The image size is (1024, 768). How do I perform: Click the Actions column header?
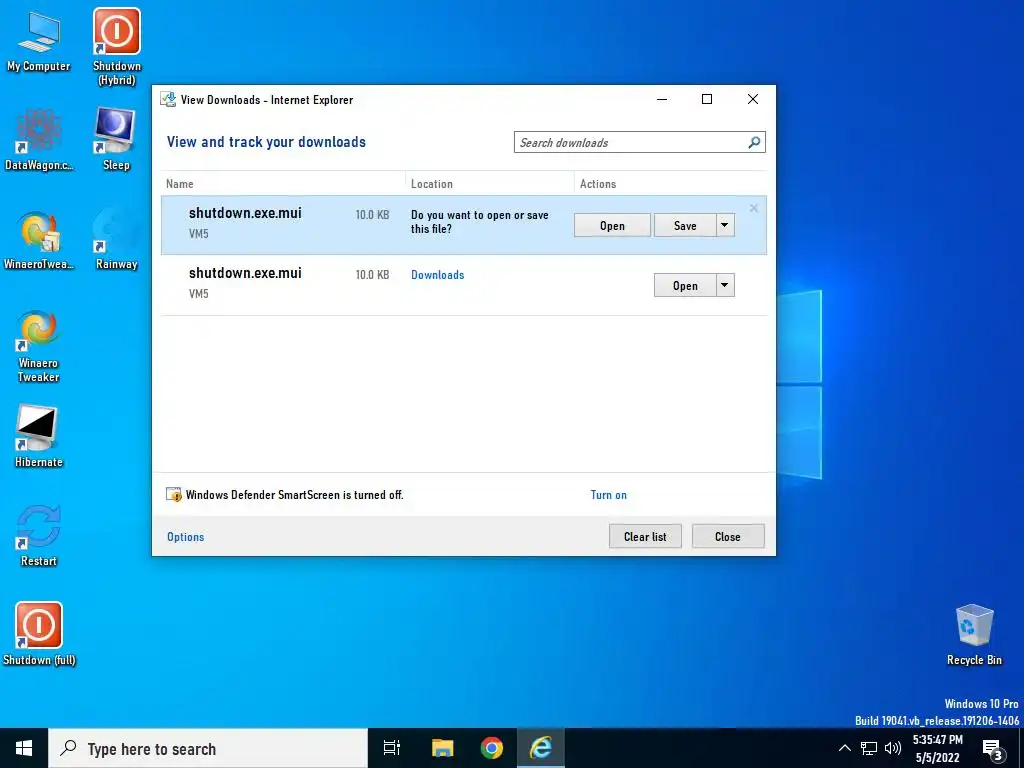click(x=670, y=184)
